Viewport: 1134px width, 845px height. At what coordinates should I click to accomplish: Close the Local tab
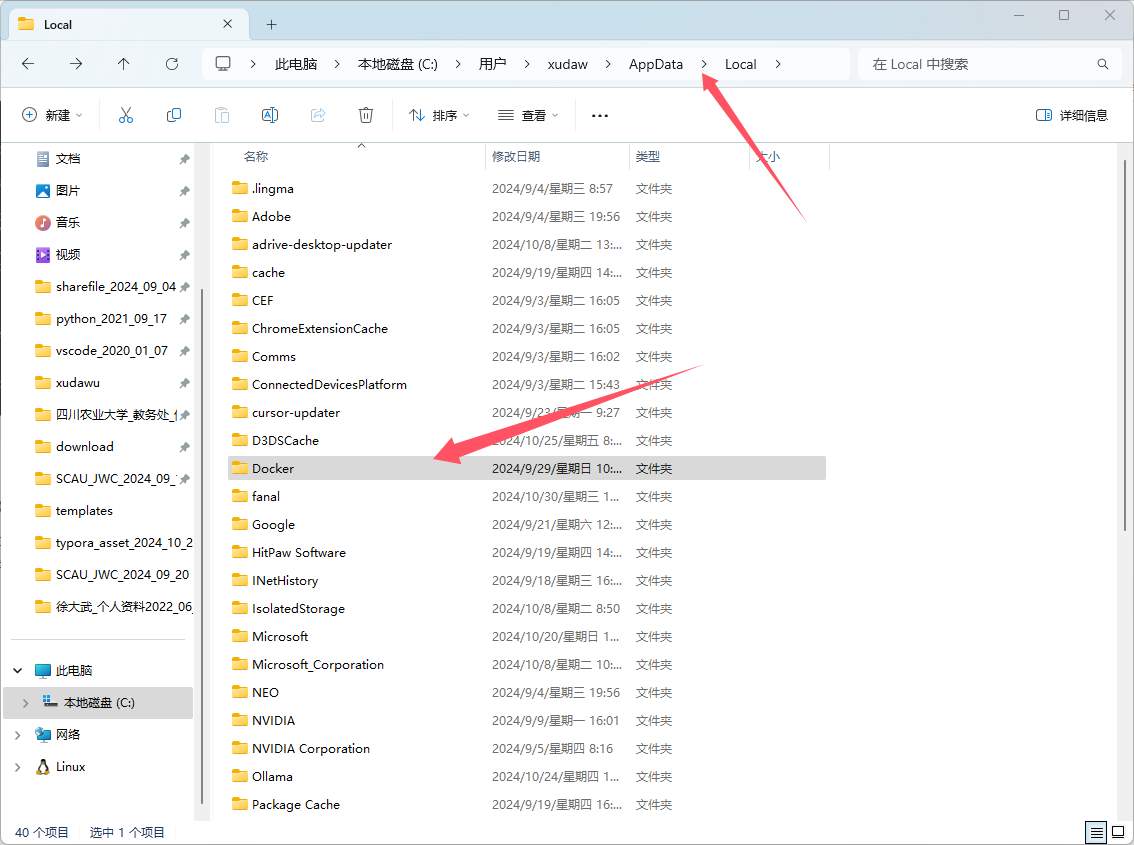tap(227, 24)
